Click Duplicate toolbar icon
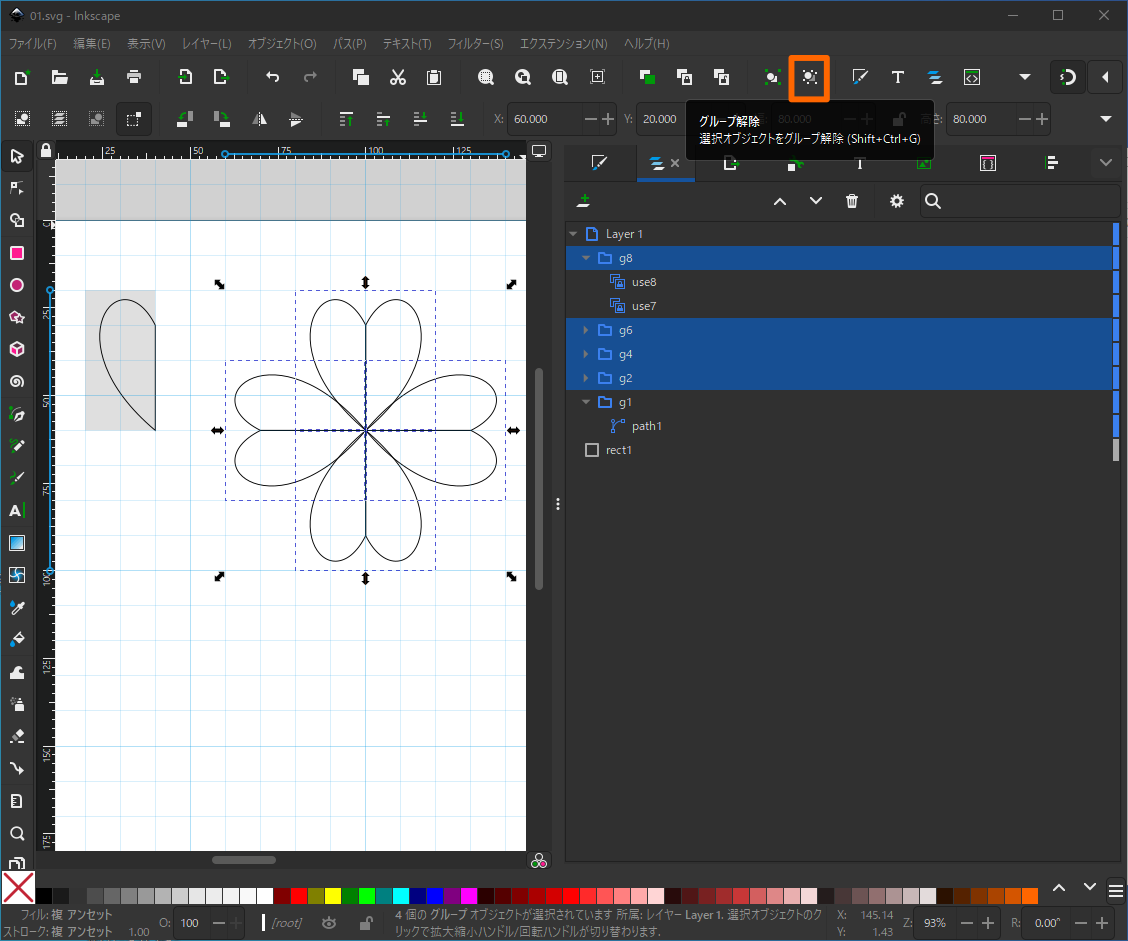Viewport: 1128px width, 941px height. point(360,77)
